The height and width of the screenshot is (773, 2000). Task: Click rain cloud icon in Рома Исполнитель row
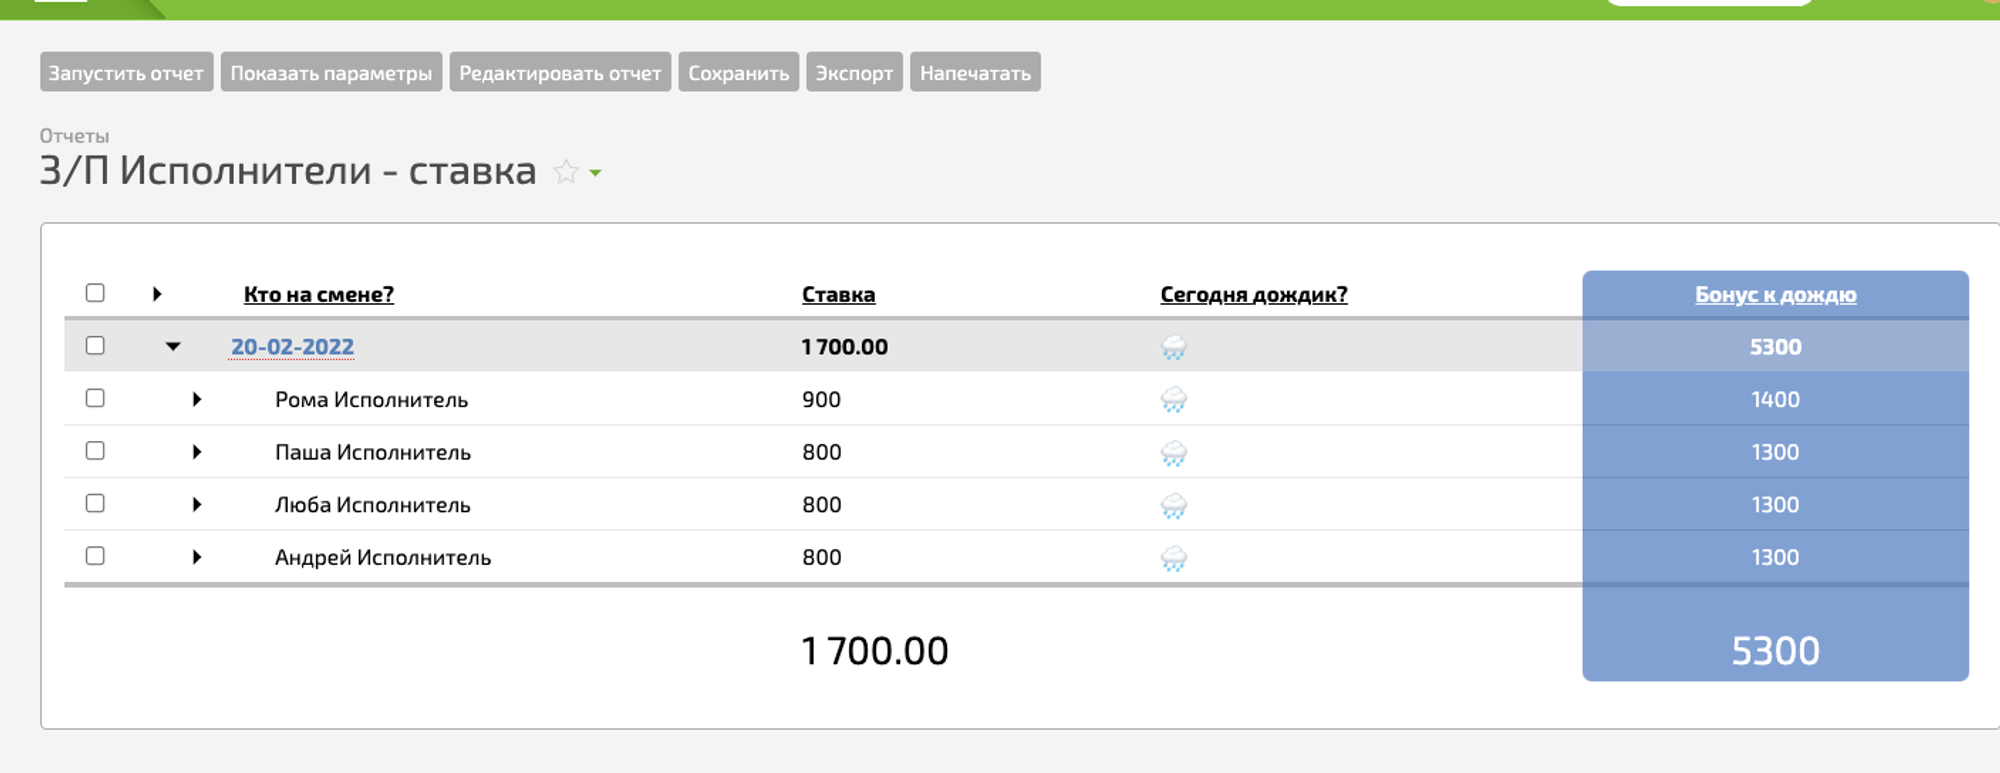pyautogui.click(x=1173, y=400)
